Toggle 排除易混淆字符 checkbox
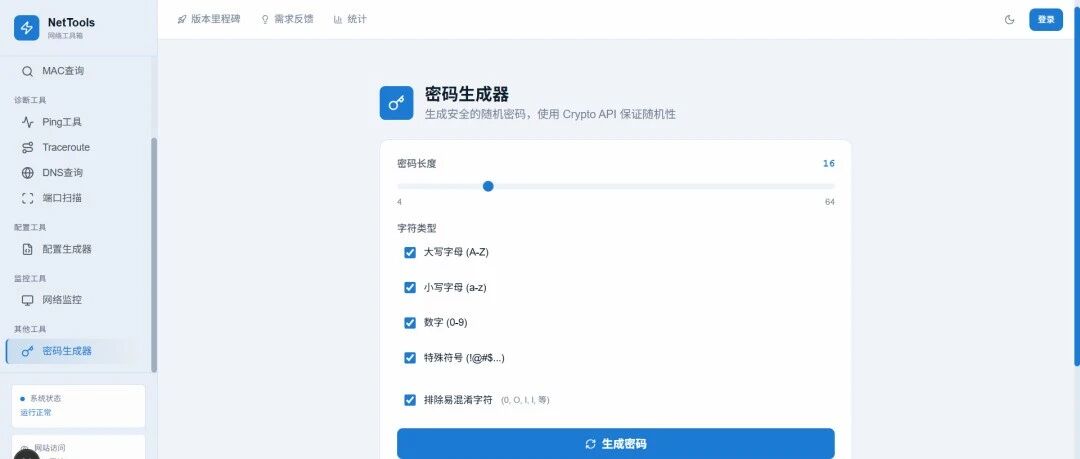Screen dimensions: 1080x459 pyautogui.click(x=410, y=400)
